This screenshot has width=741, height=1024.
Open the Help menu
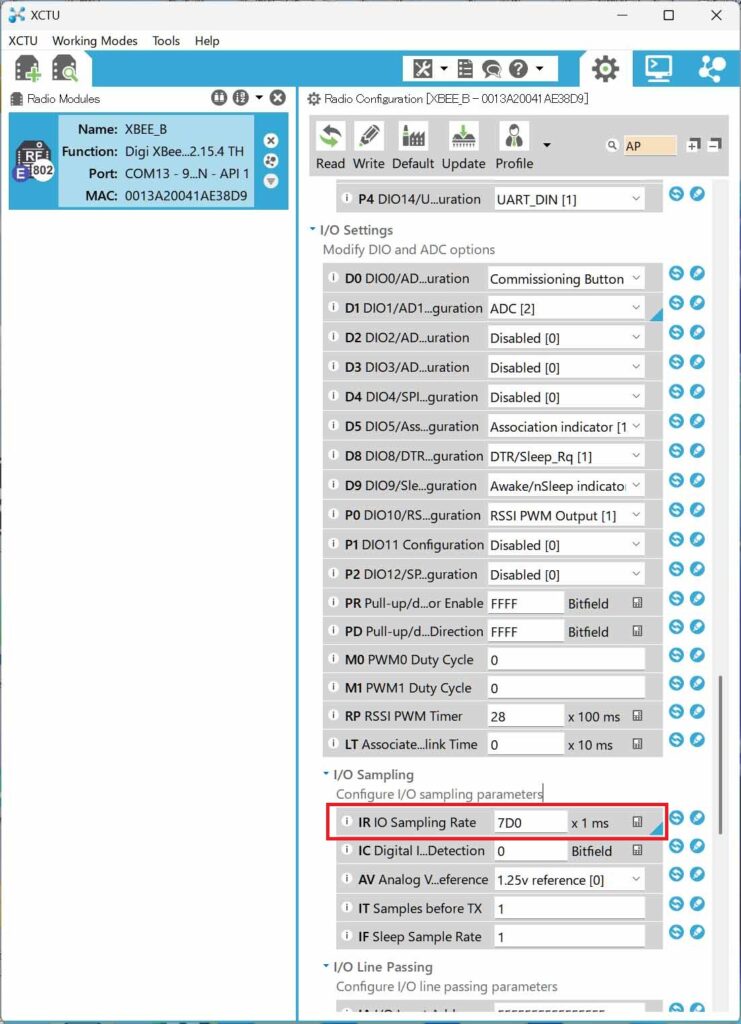coord(207,40)
